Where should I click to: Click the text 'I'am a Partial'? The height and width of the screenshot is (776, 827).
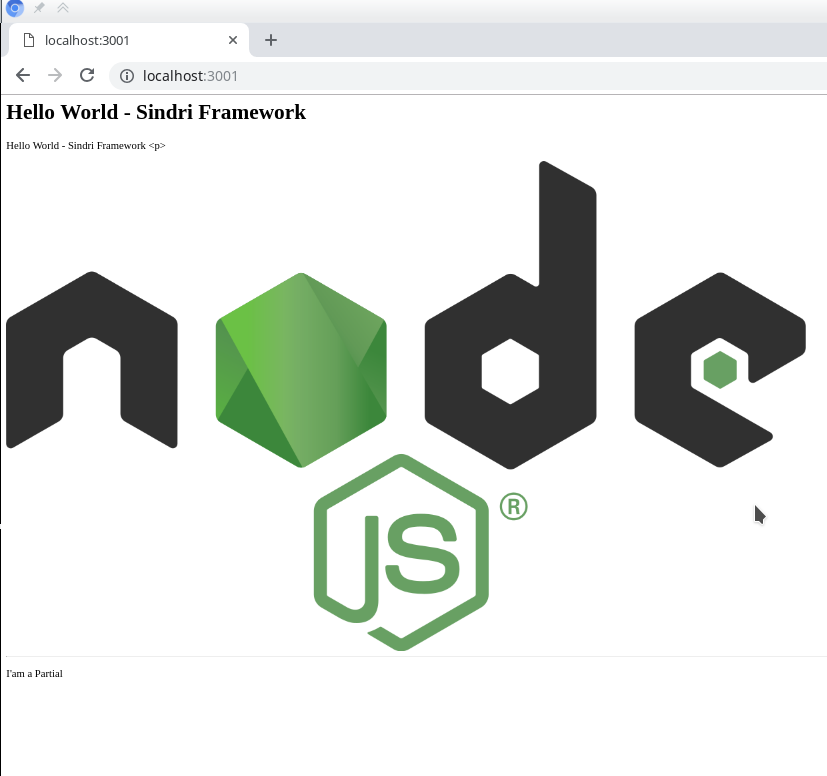pos(34,674)
